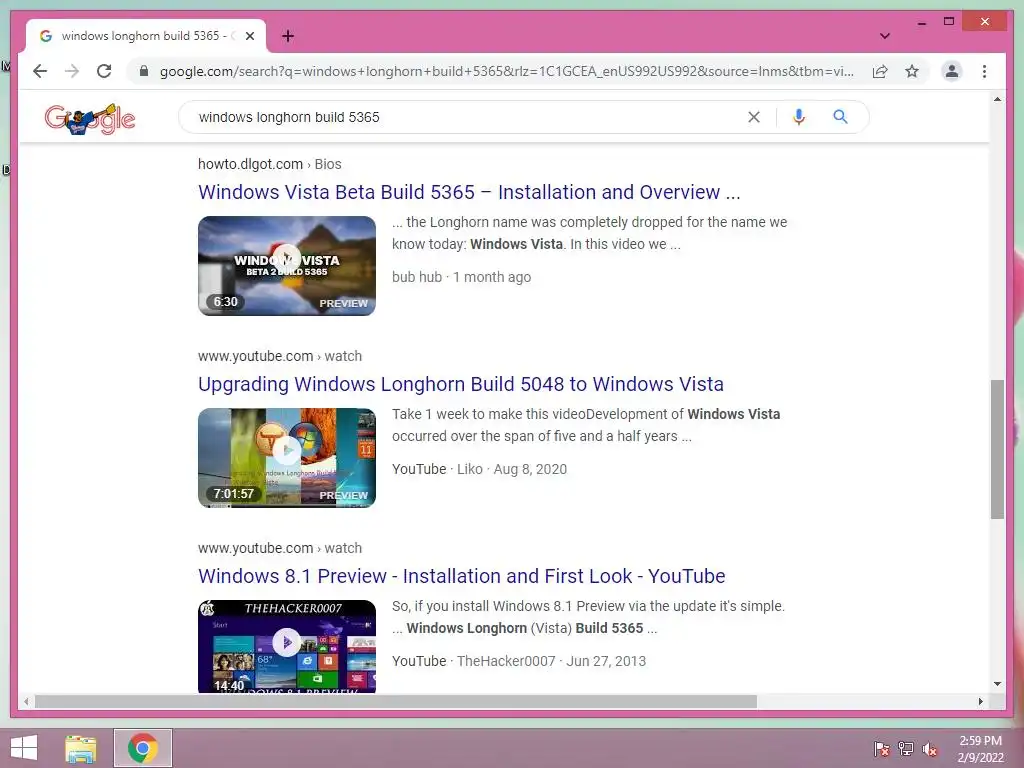Click the 'TheHacker0007 · Jun 27, 2013' text
This screenshot has width=1024, height=768.
[x=551, y=661]
